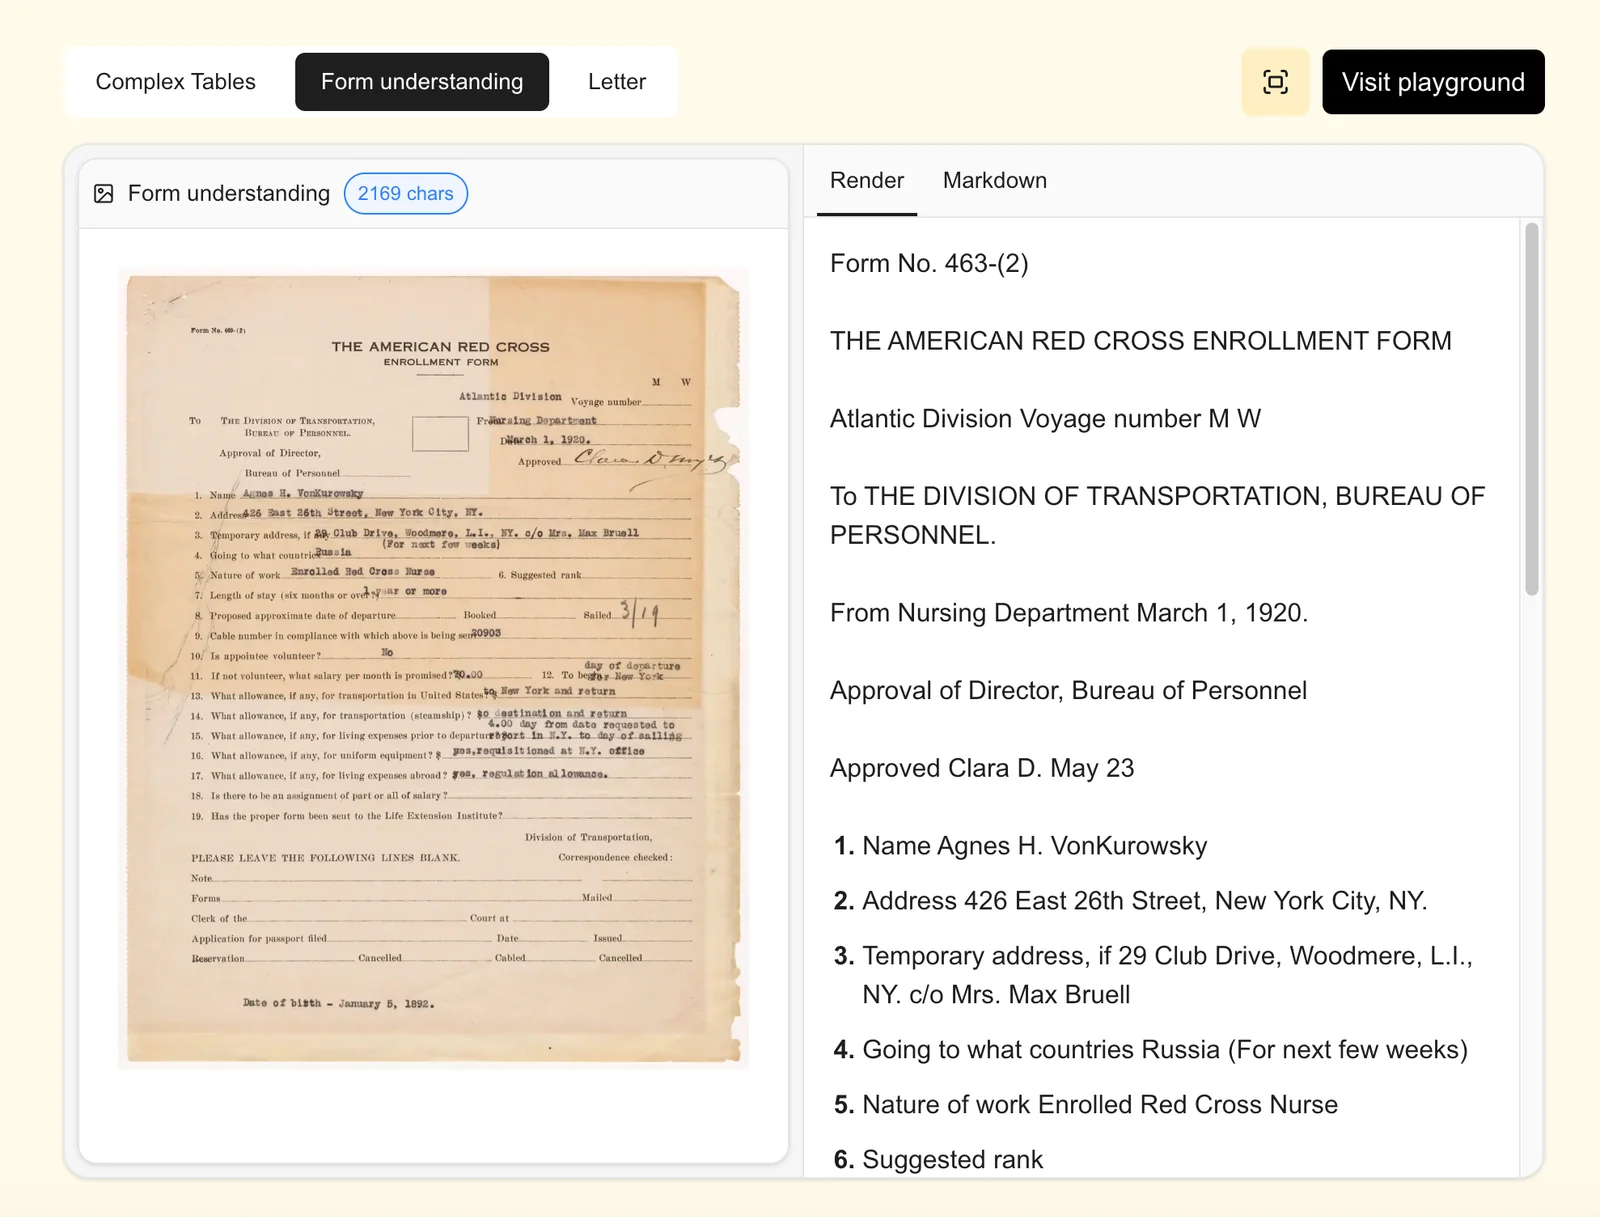
Task: Click the 2169 chars badge
Action: point(405,194)
